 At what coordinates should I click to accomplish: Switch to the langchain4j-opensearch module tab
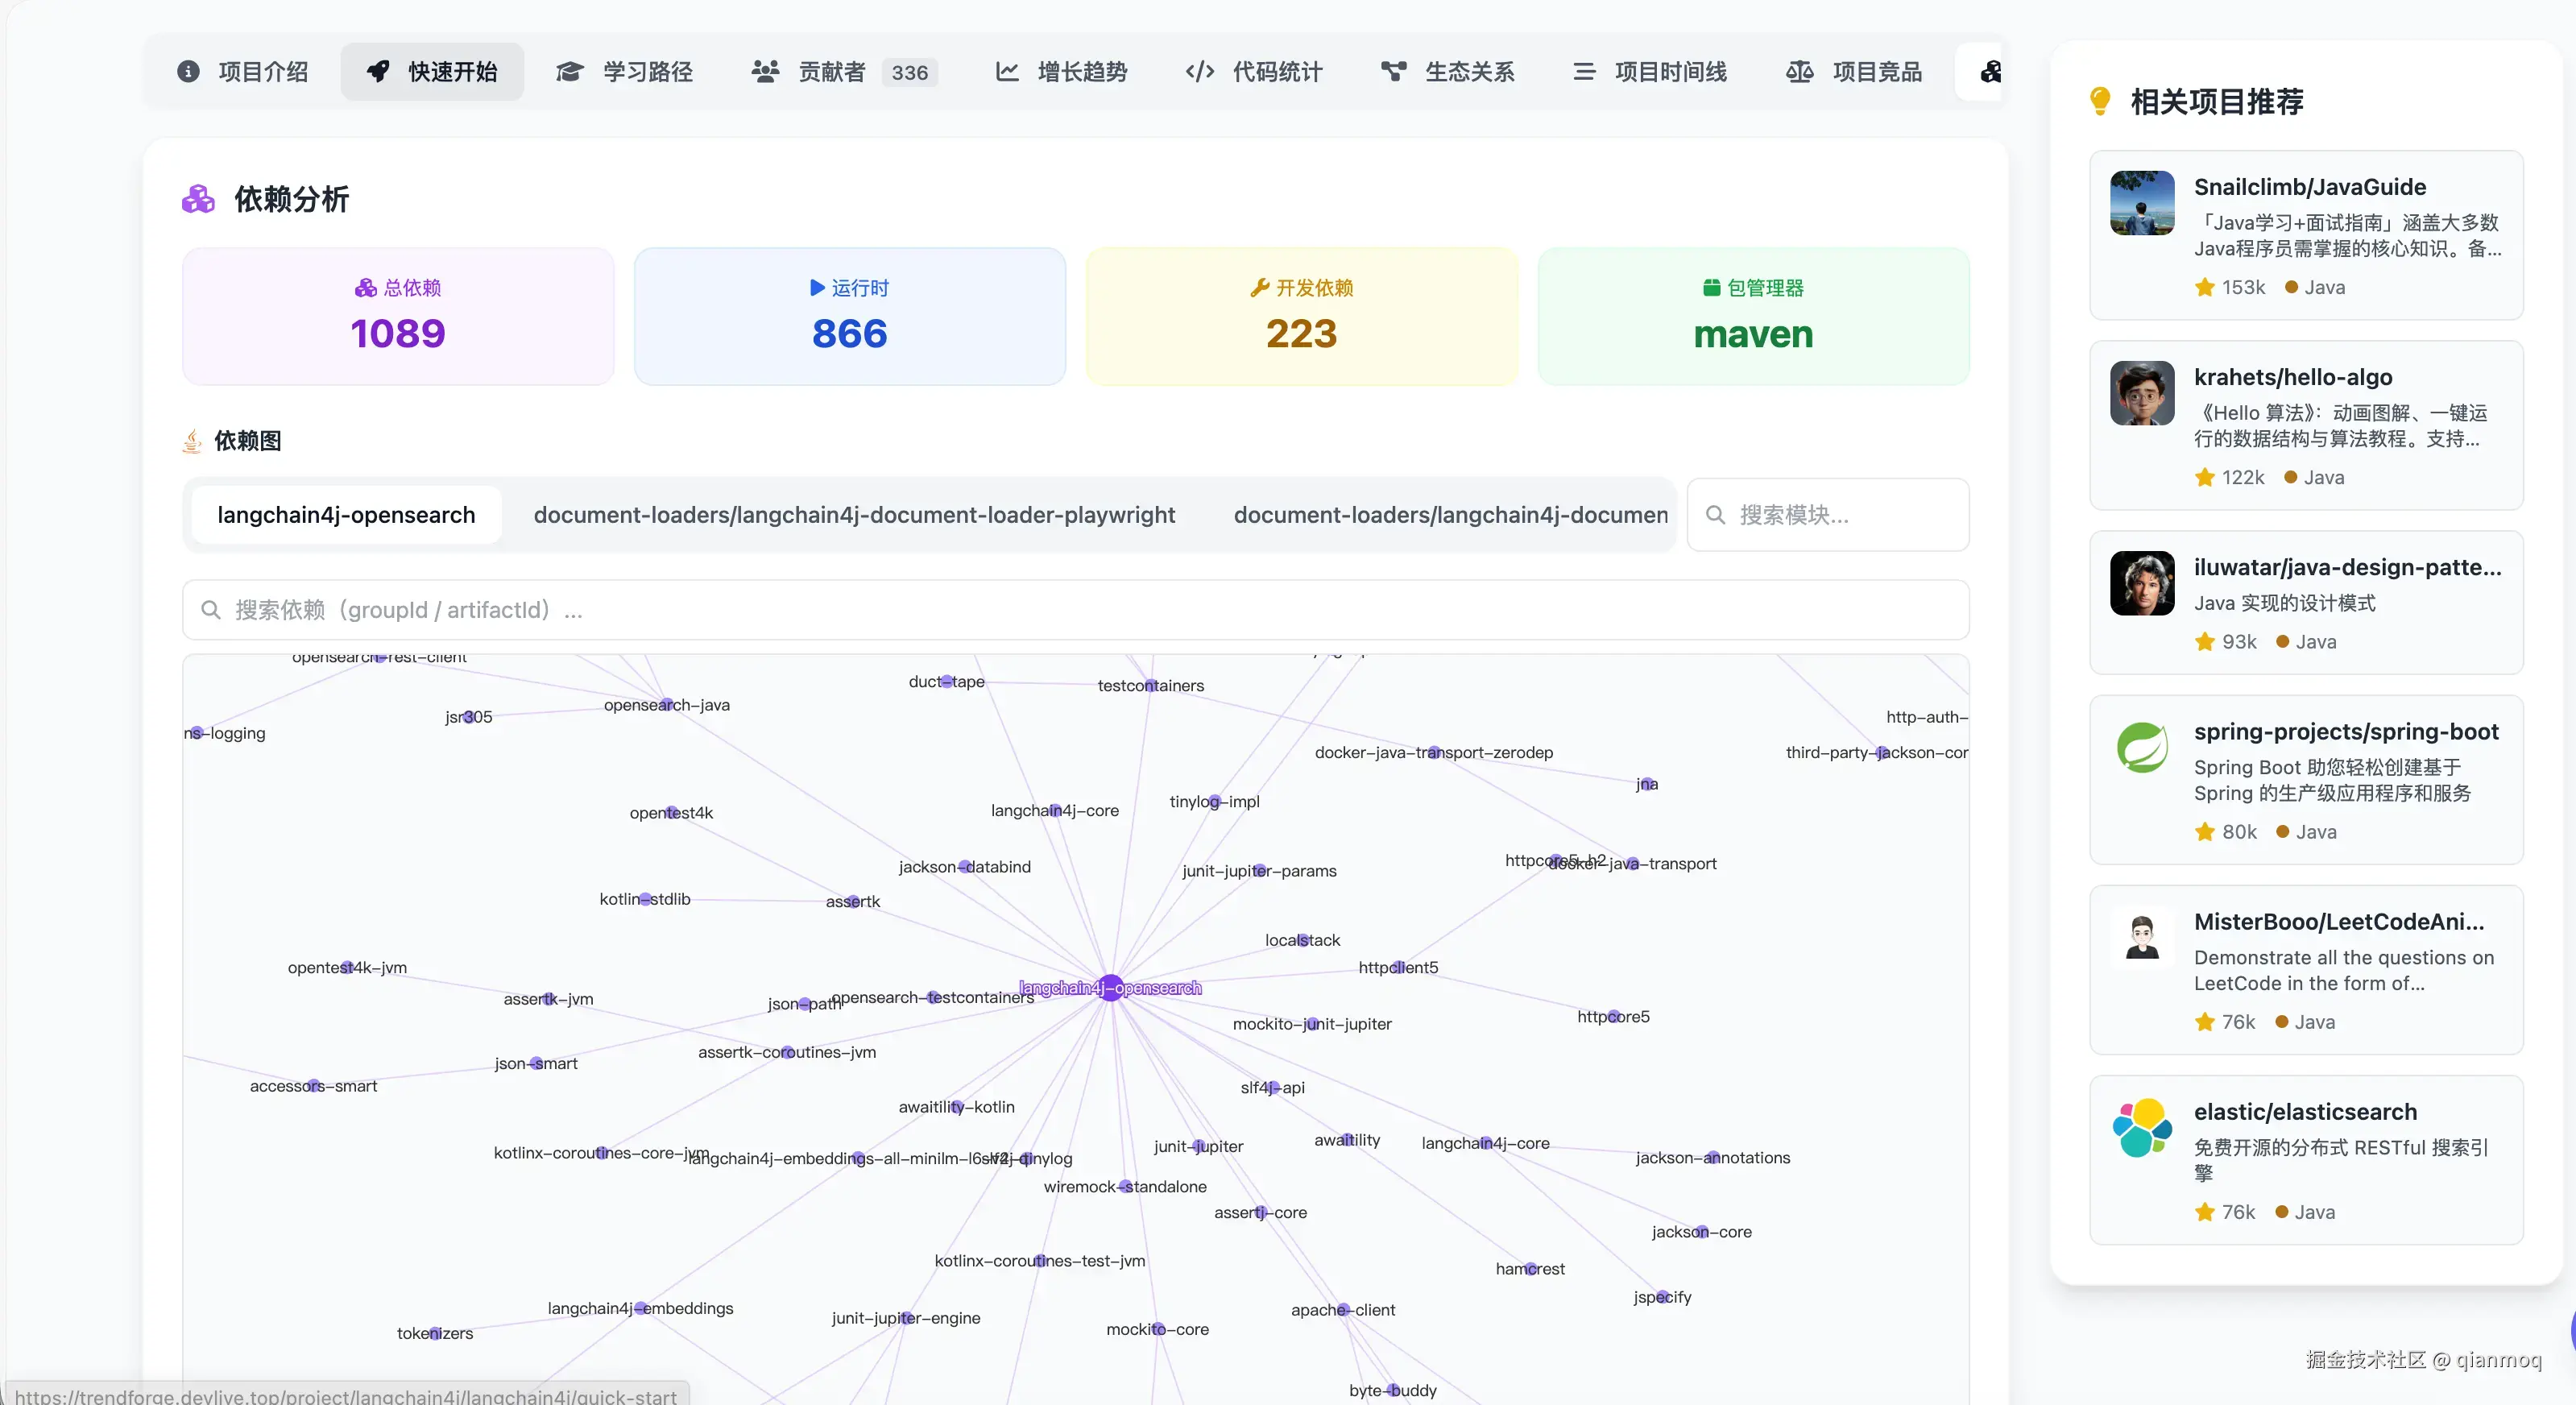(346, 514)
